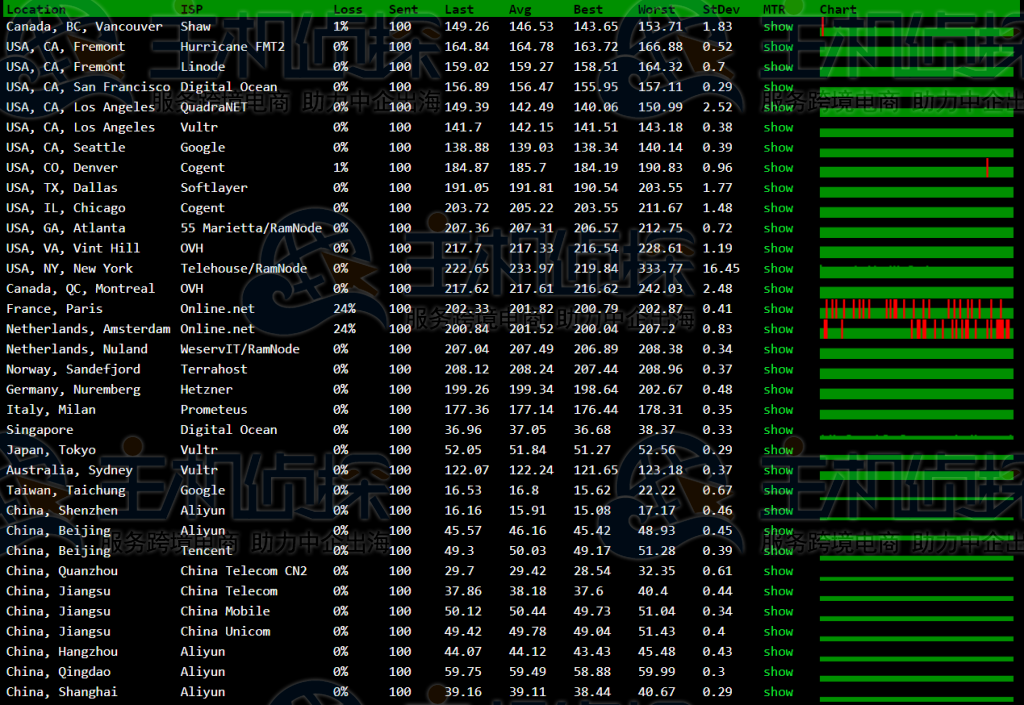Click the Taichung Google row location
The height and width of the screenshot is (705, 1024).
66,490
